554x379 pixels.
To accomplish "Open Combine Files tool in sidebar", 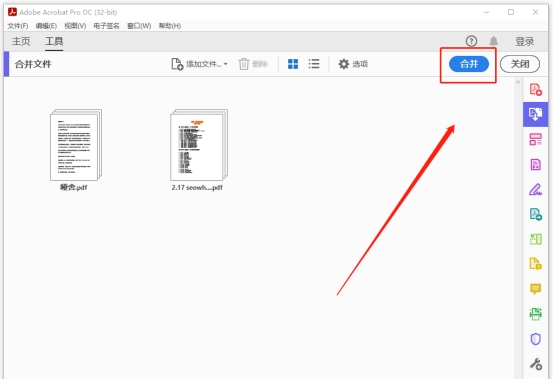I will click(x=536, y=114).
